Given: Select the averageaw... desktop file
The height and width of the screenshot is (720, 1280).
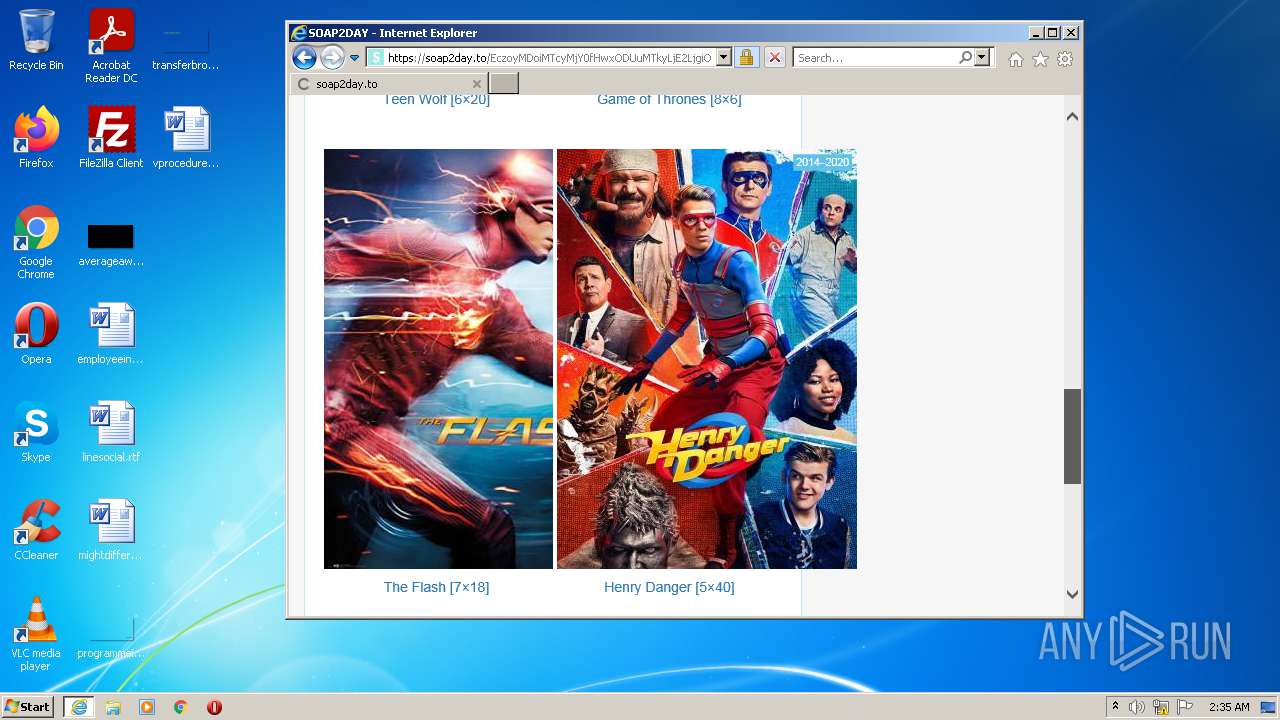Looking at the screenshot, I should [x=111, y=244].
